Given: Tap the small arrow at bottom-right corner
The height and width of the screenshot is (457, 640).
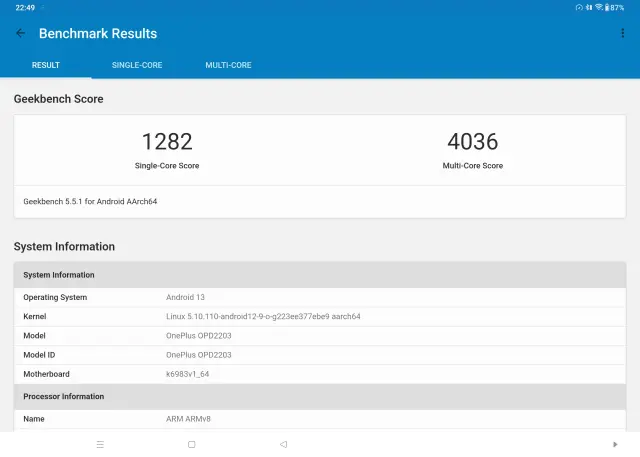Looking at the screenshot, I should (x=614, y=444).
